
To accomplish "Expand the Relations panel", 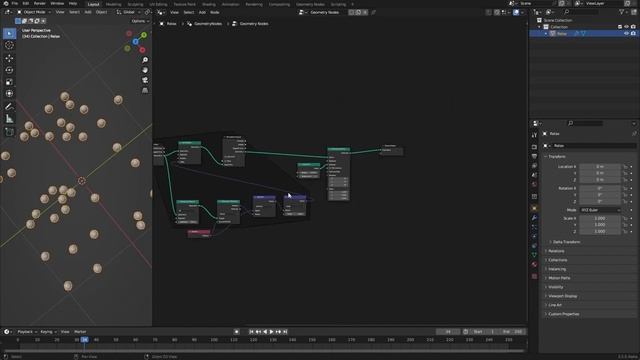I will coord(556,251).
